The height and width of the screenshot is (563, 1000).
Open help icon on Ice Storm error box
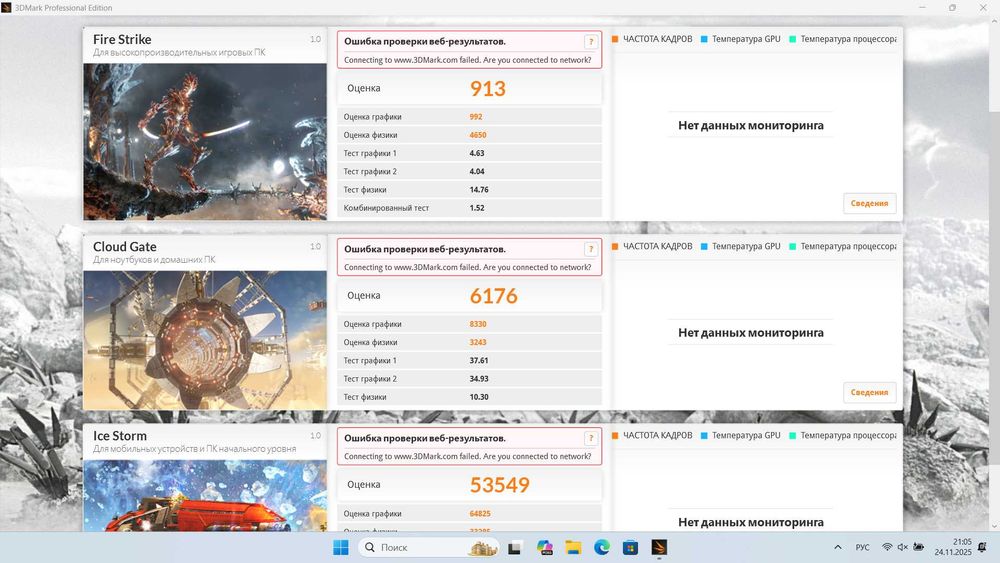pyautogui.click(x=591, y=438)
